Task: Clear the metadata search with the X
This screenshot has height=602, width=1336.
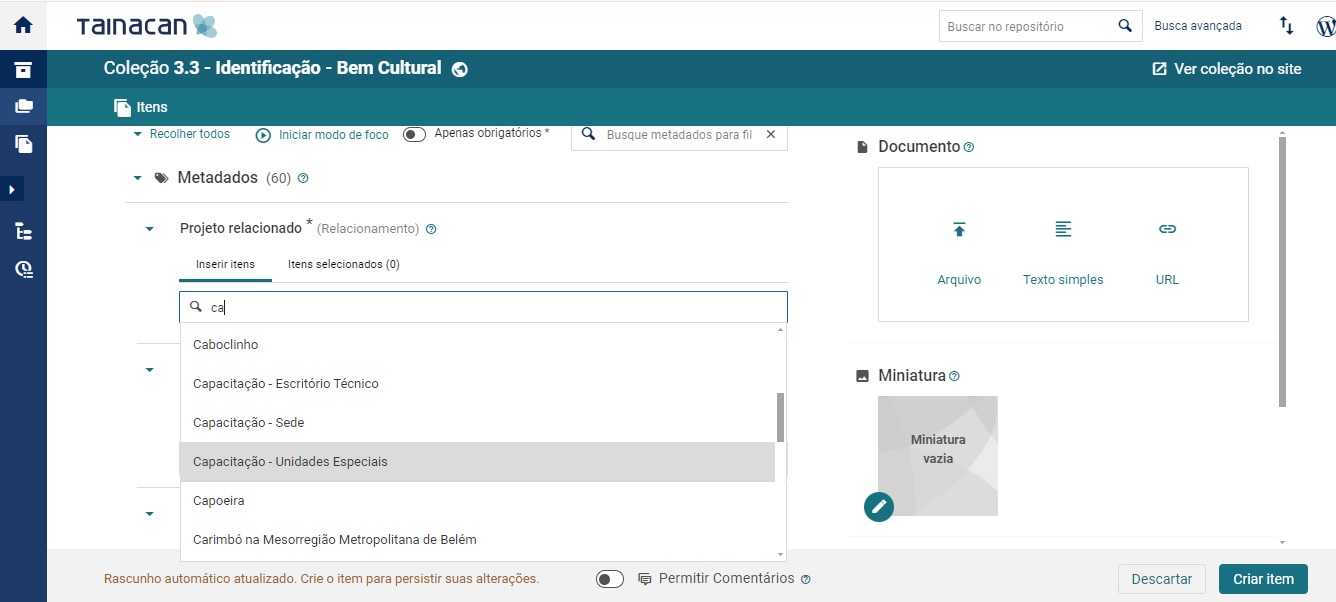Action: tap(770, 134)
